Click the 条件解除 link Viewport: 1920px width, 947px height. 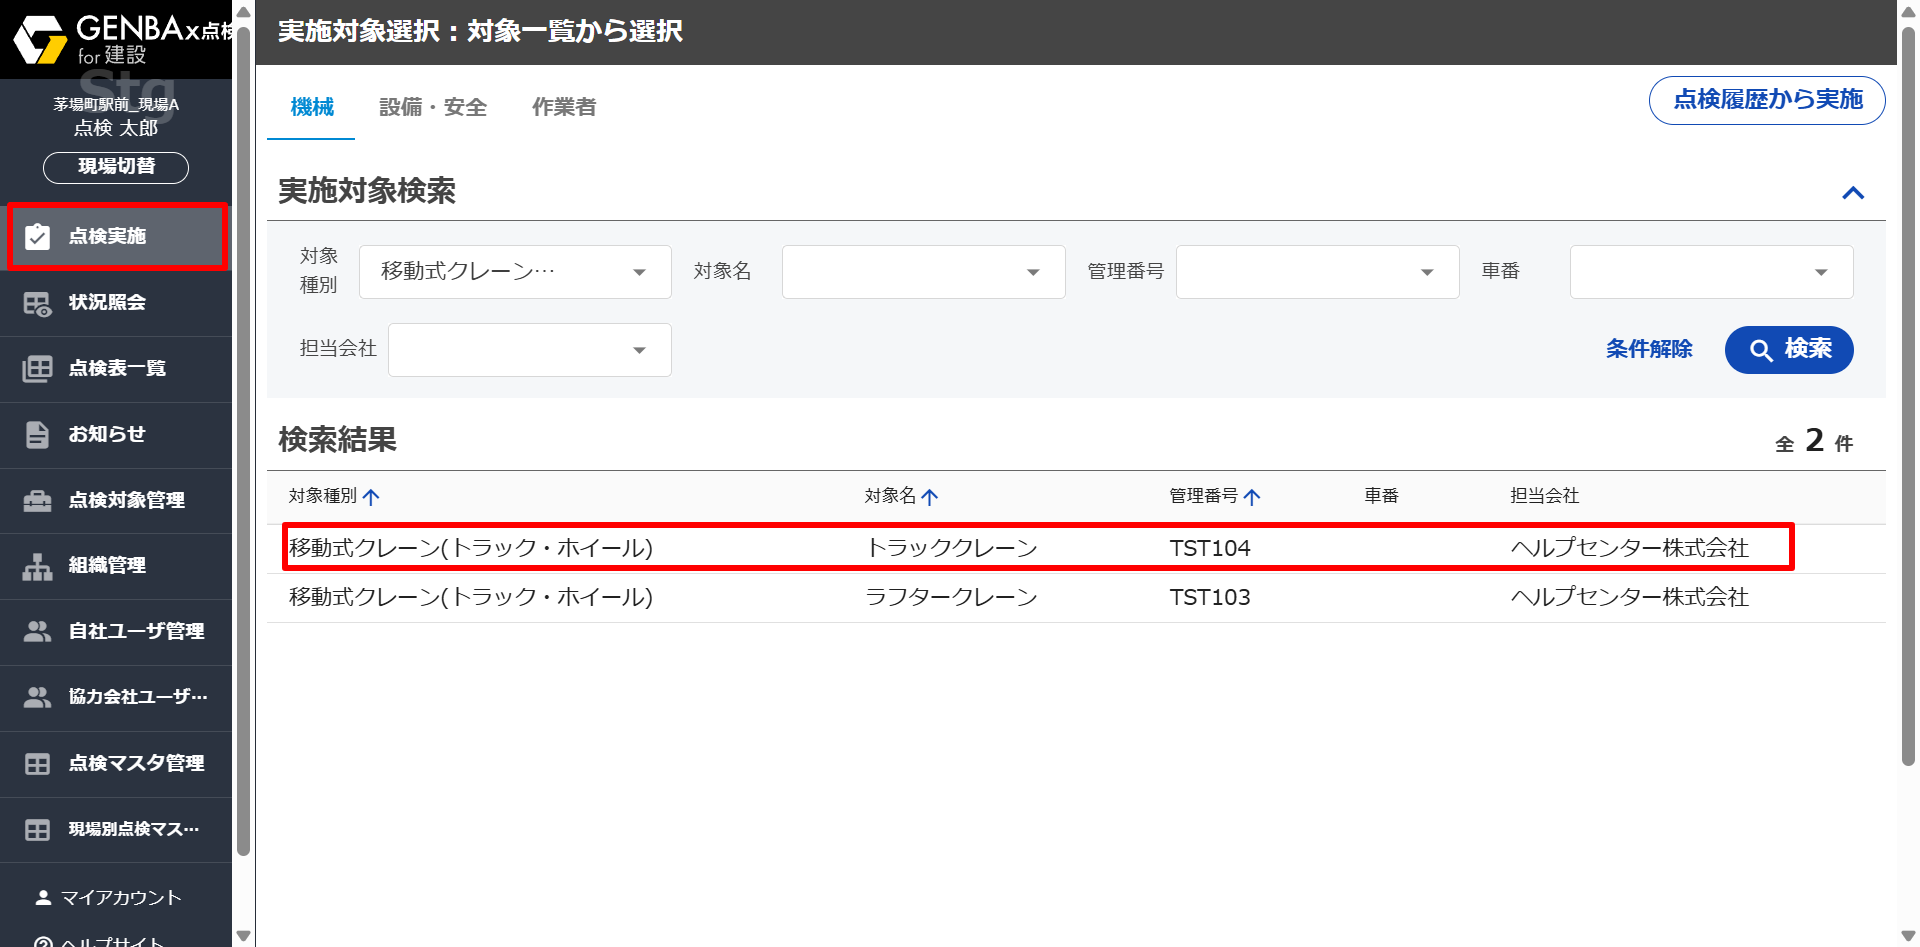1649,349
